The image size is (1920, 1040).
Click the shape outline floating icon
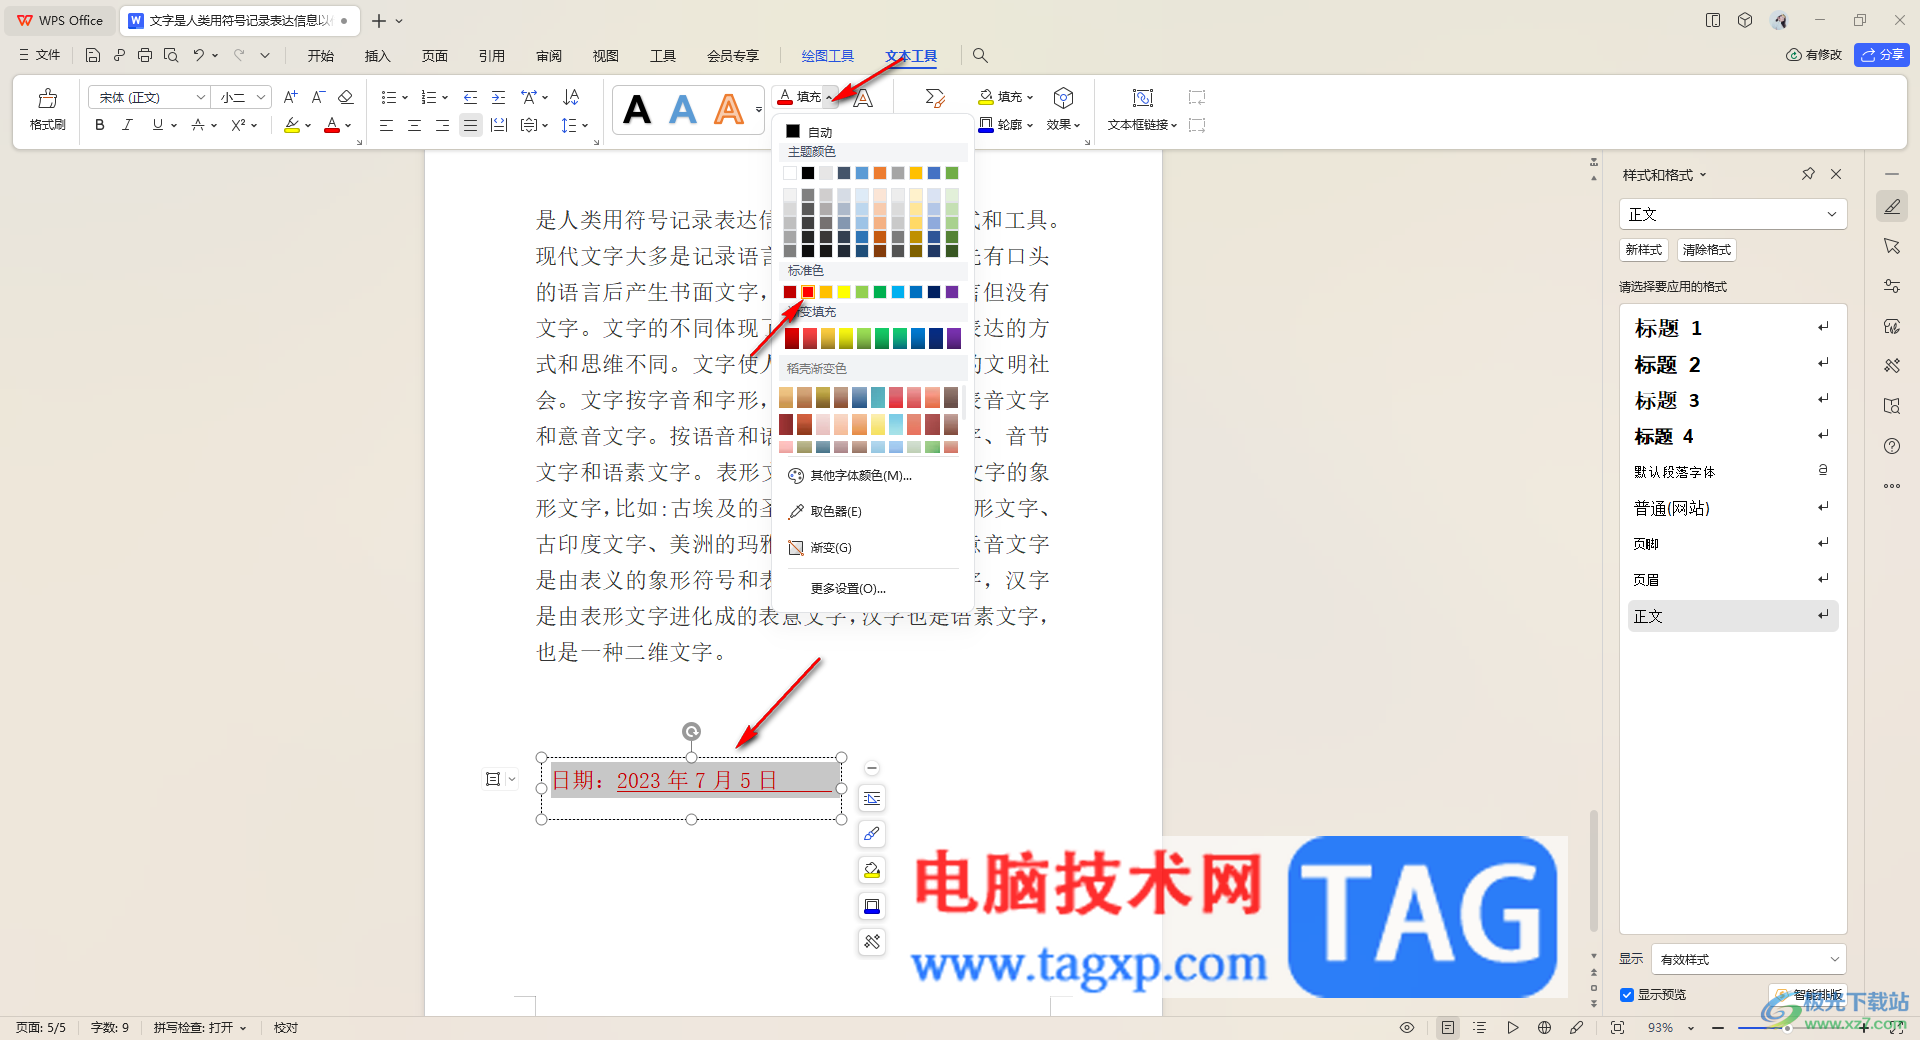coord(872,906)
